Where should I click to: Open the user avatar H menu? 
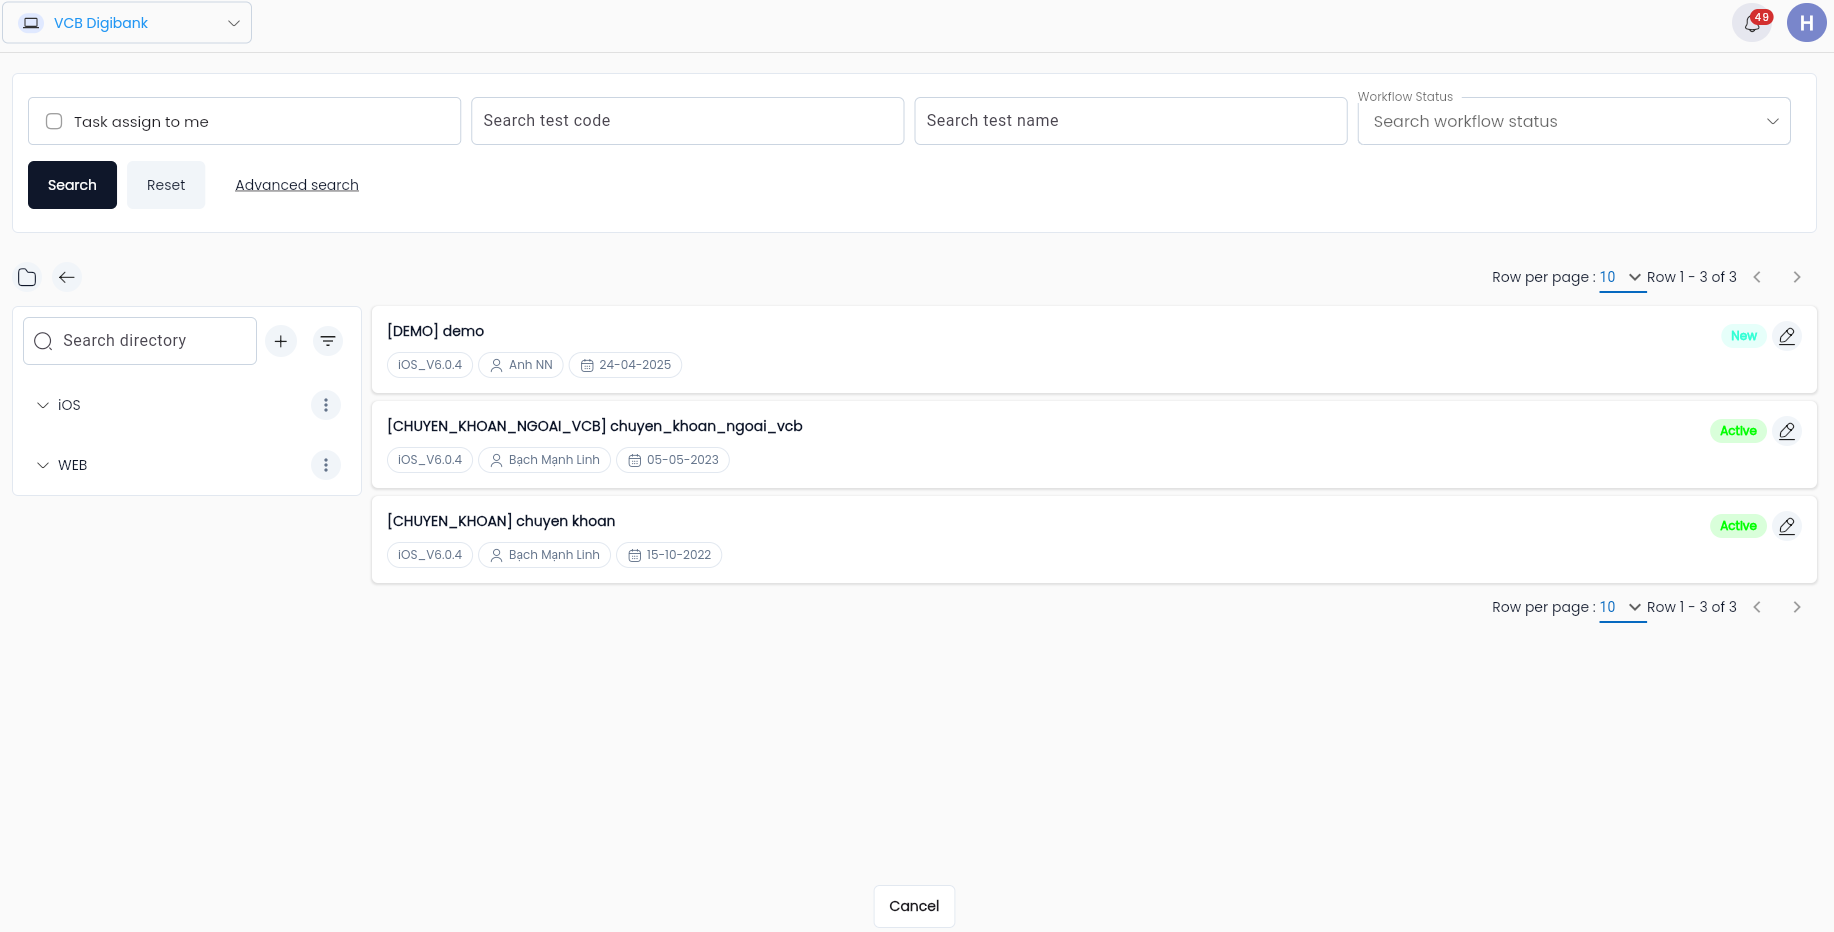click(x=1806, y=23)
